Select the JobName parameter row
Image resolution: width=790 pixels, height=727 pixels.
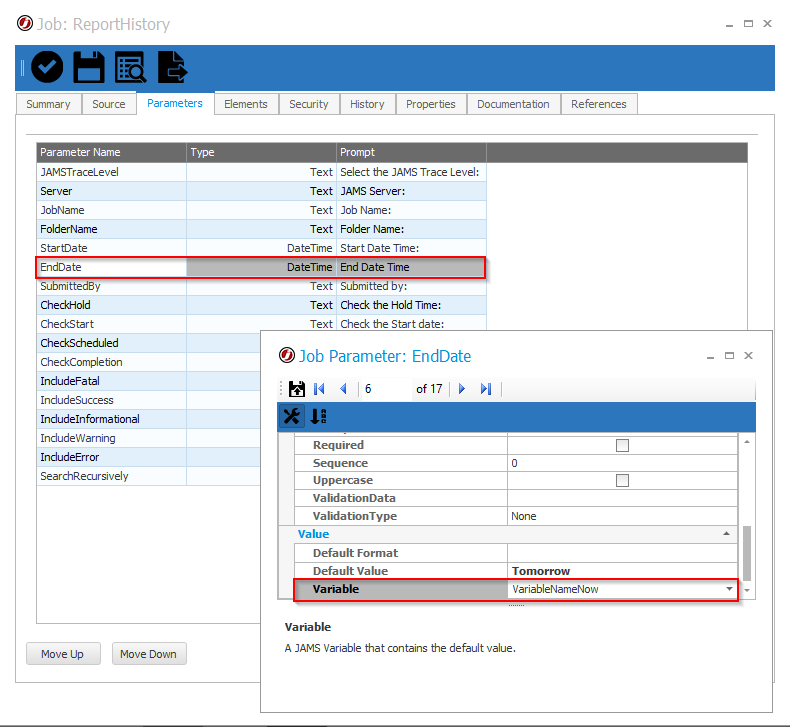[x=261, y=210]
